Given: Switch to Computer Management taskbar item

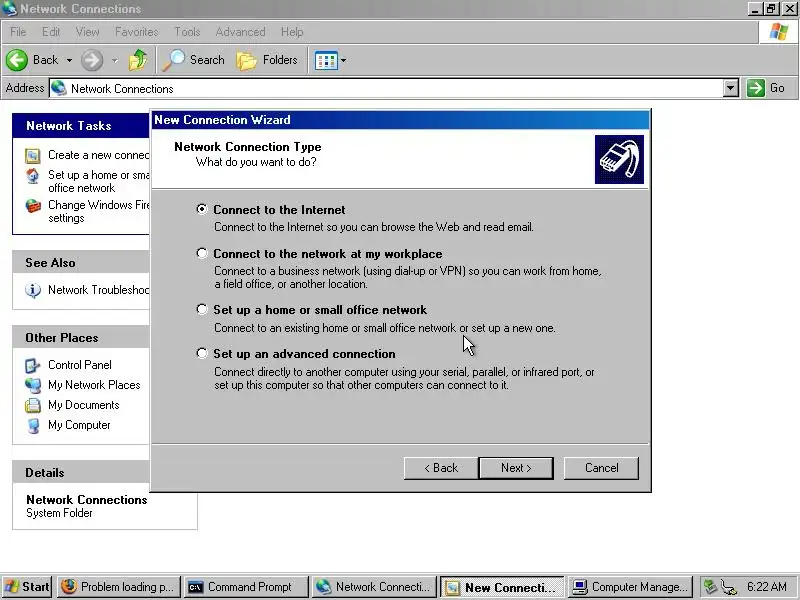Looking at the screenshot, I should click(x=630, y=587).
